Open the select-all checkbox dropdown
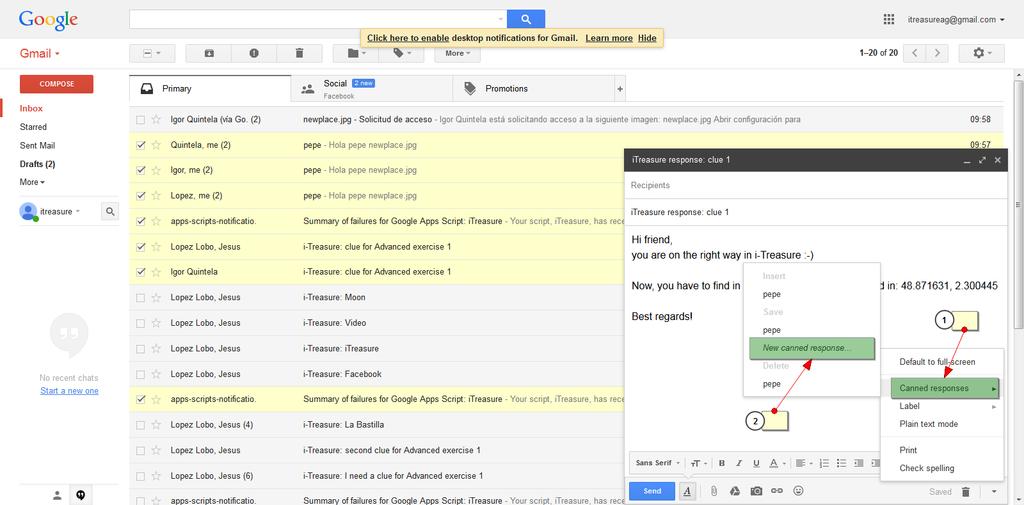The height and width of the screenshot is (505, 1024). point(152,54)
